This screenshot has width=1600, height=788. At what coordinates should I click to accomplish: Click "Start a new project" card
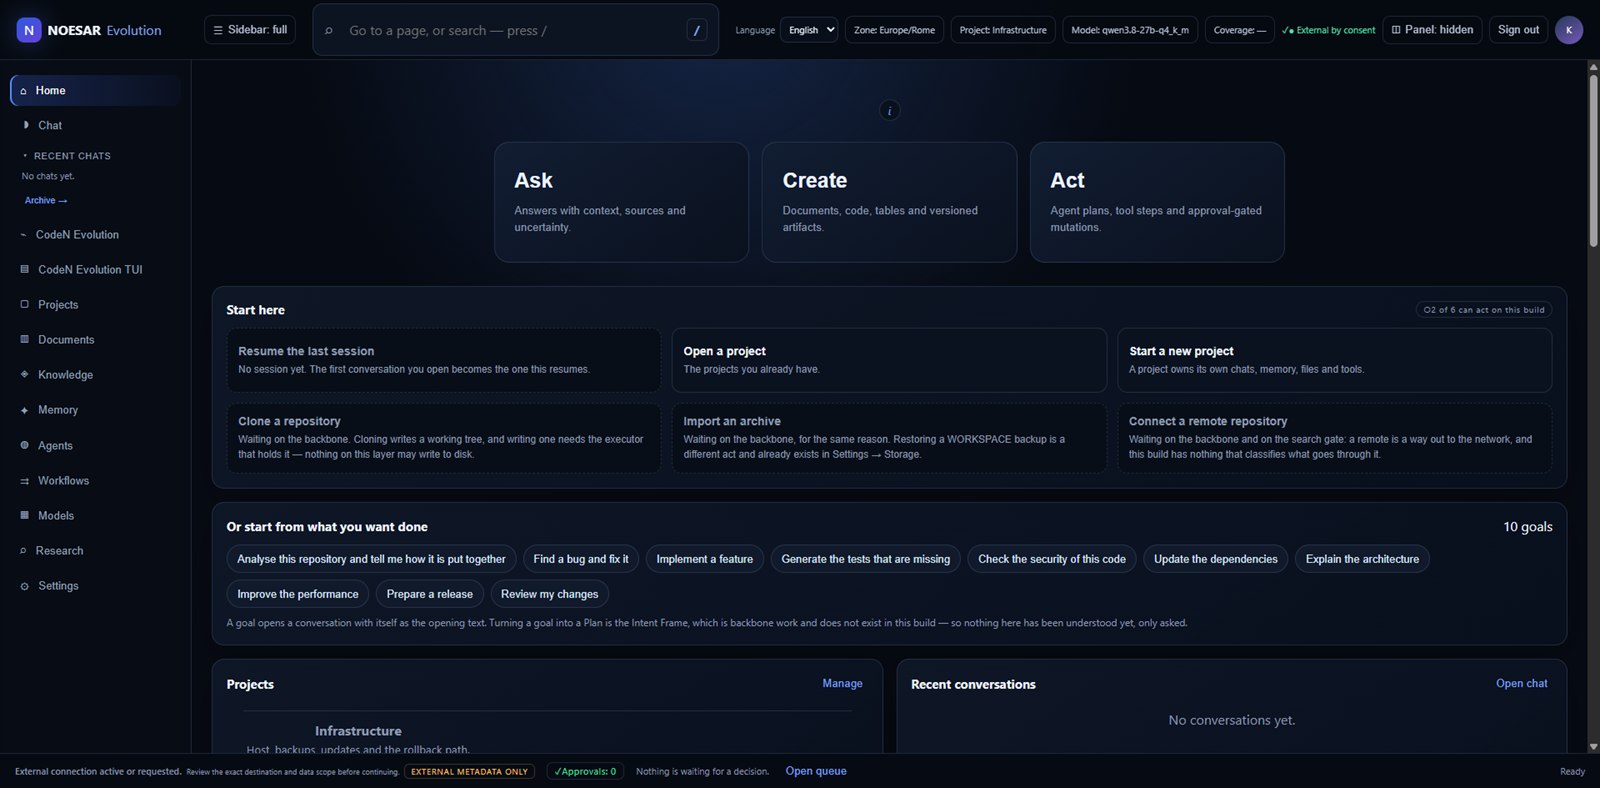1335,360
